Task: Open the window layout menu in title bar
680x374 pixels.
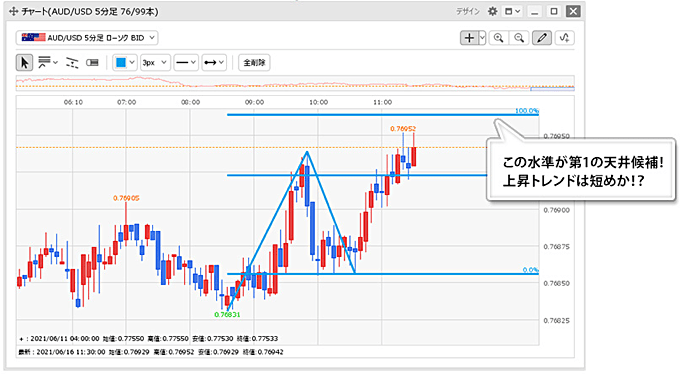Action: pos(513,11)
